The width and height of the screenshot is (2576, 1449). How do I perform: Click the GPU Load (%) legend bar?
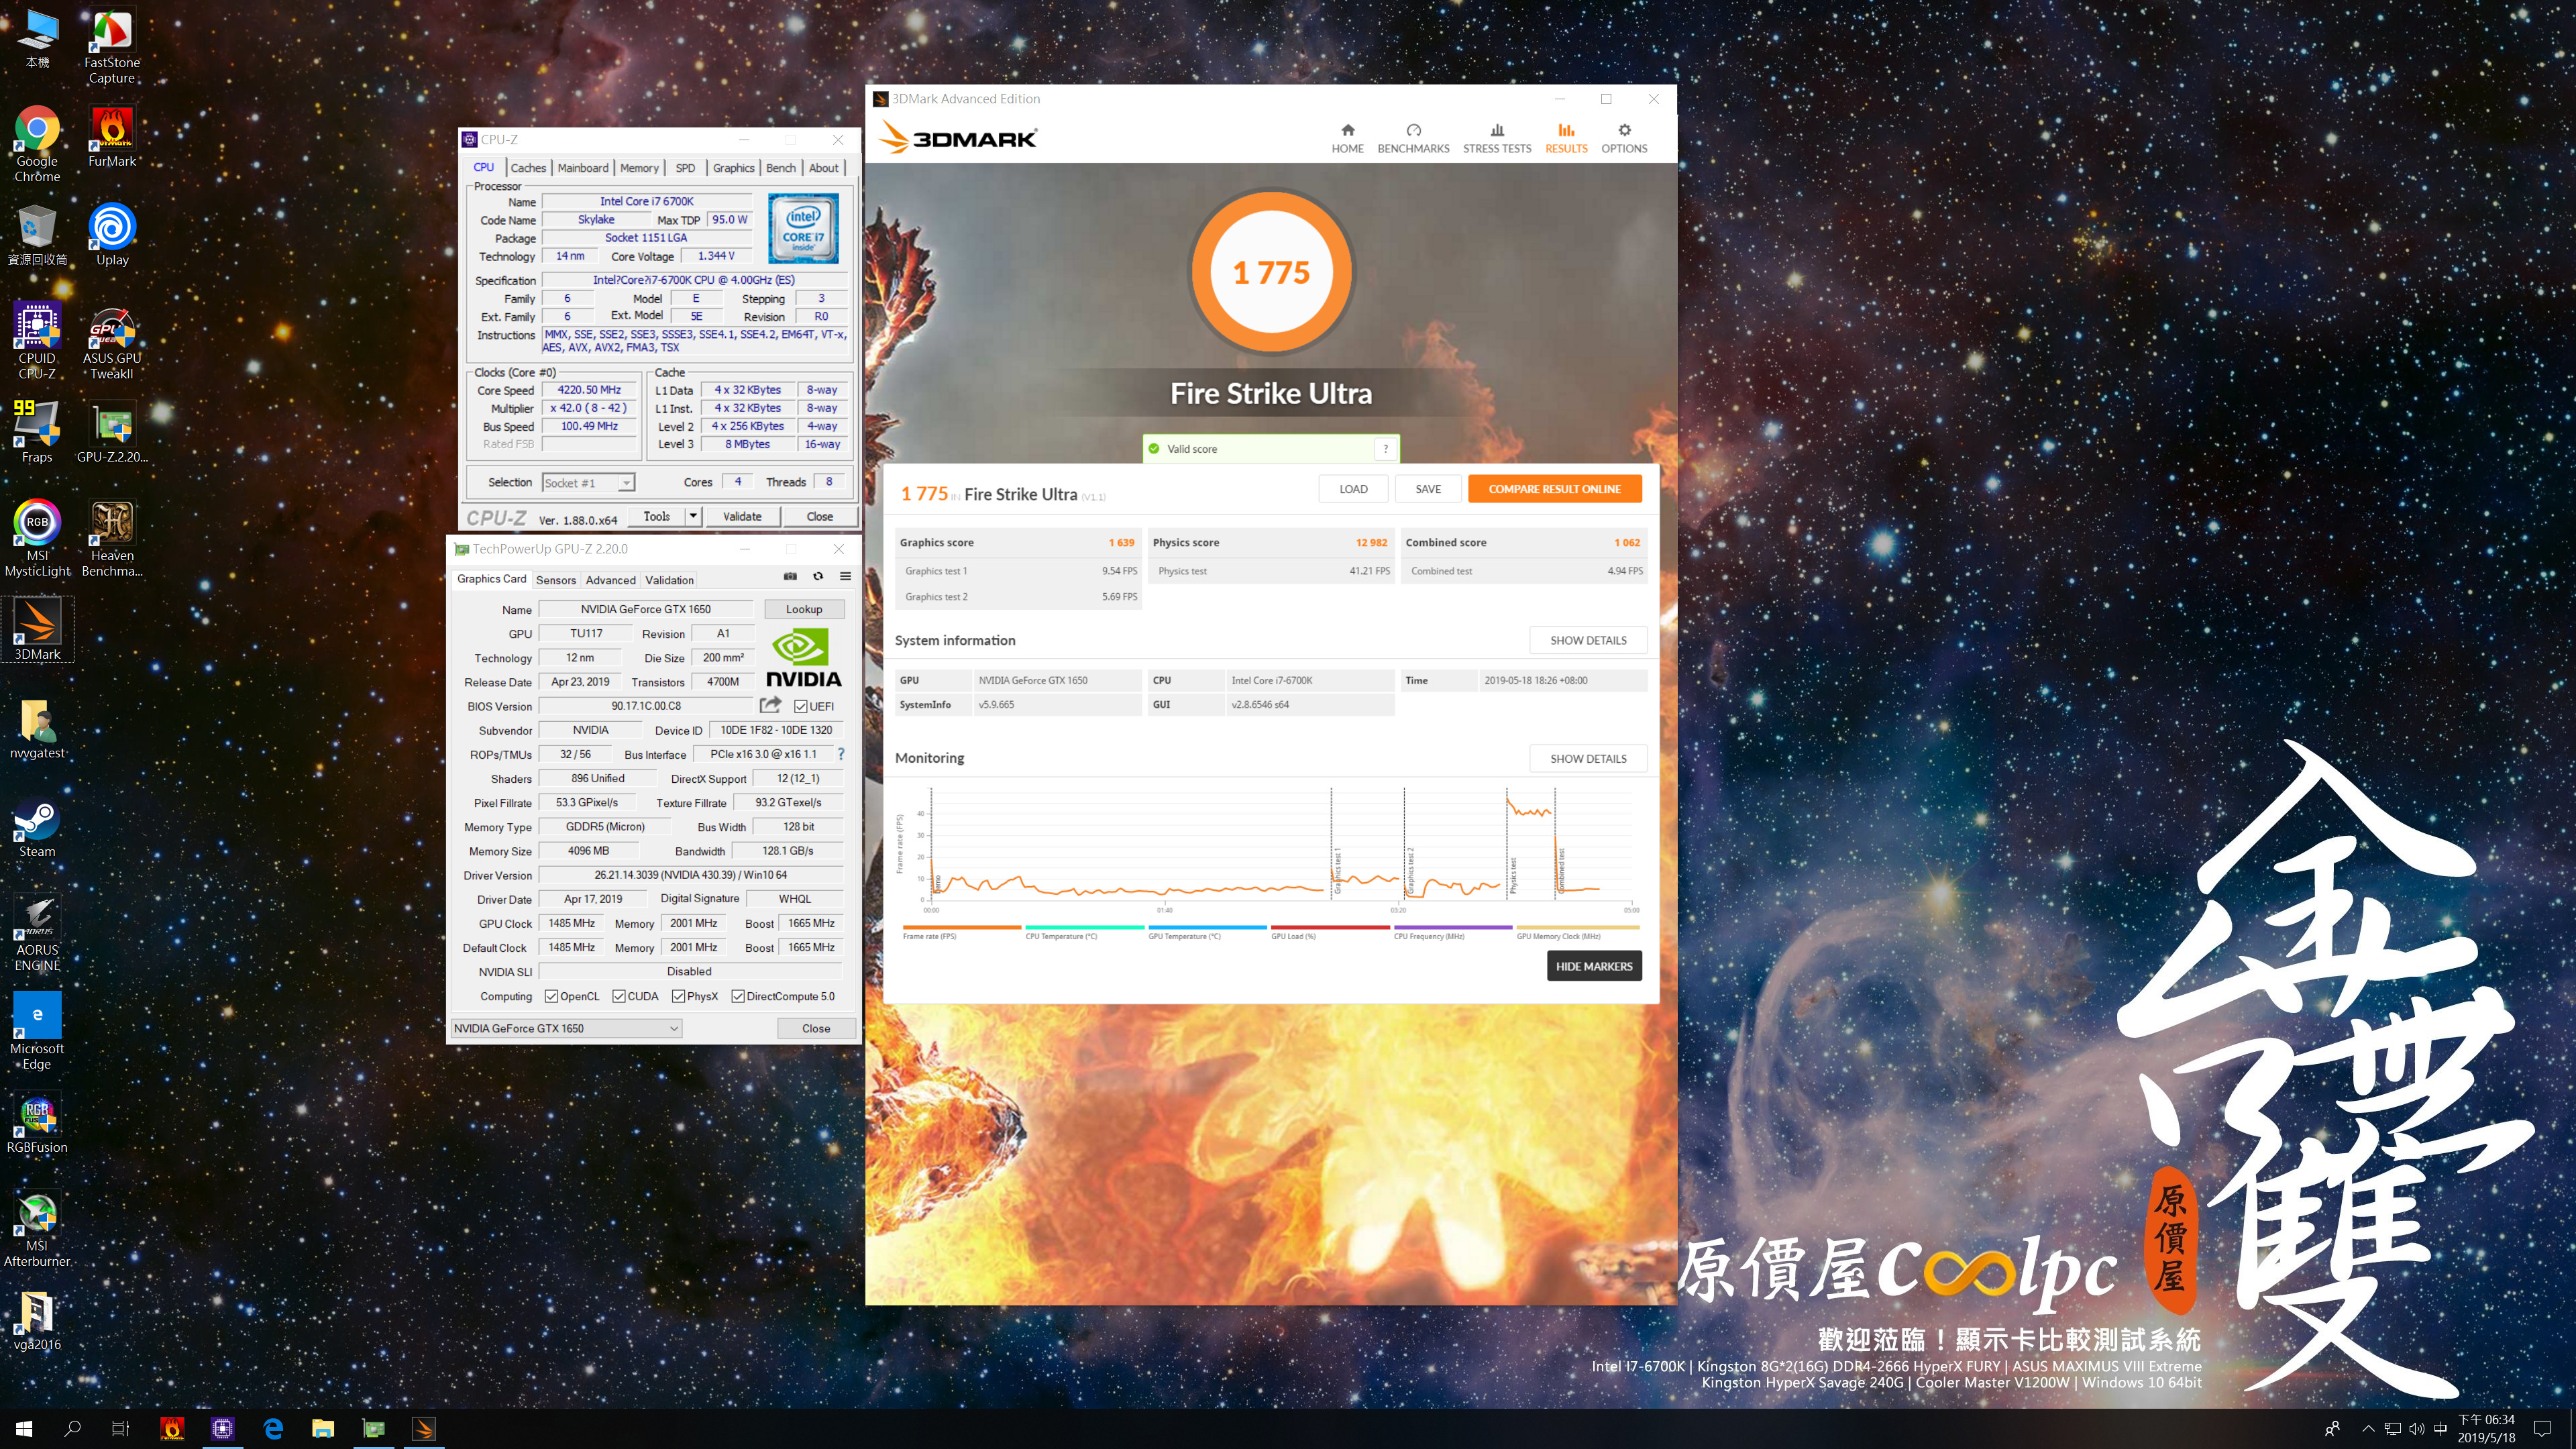[1330, 928]
